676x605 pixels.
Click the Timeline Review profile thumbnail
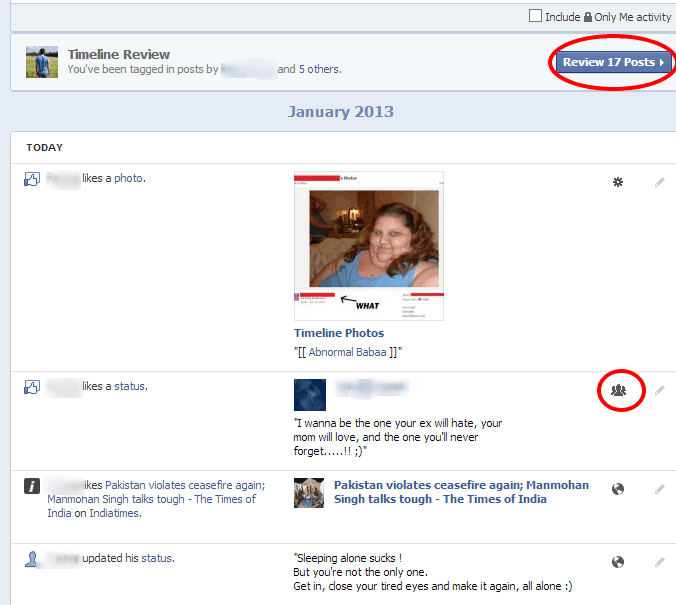pos(41,62)
